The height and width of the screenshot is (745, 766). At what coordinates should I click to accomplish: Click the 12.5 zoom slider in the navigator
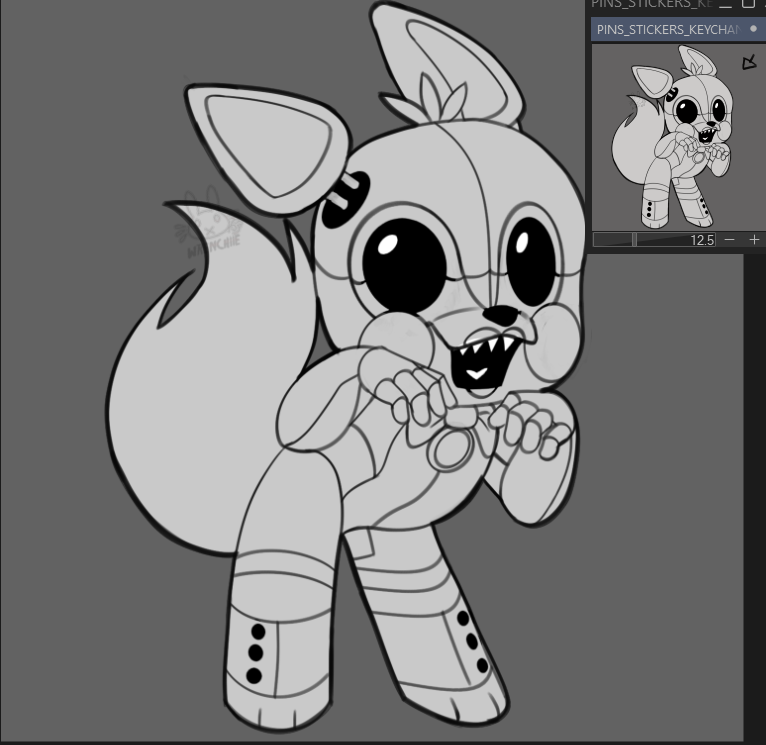[x=655, y=239]
